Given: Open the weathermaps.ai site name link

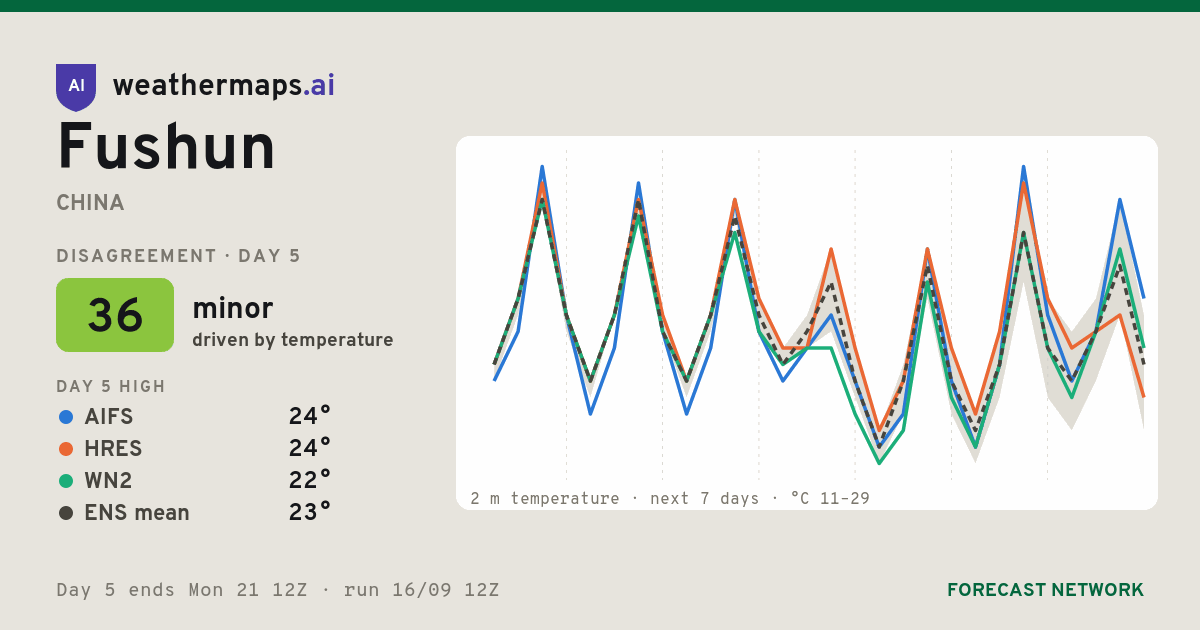Looking at the screenshot, I should (x=224, y=86).
